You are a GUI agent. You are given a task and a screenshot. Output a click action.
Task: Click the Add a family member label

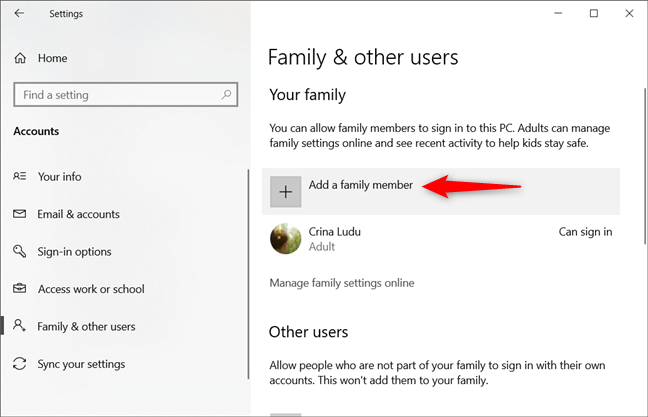[x=361, y=185]
